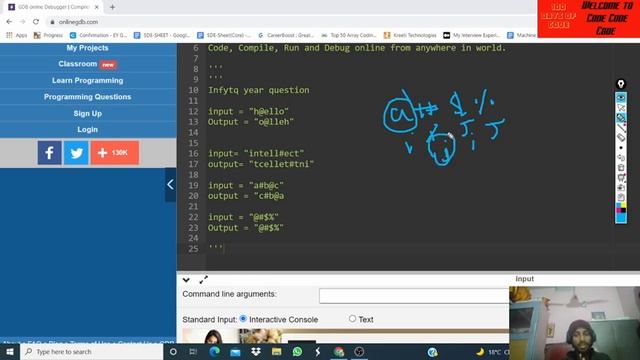Pick the yellow color swatch in the palette

(x=623, y=205)
